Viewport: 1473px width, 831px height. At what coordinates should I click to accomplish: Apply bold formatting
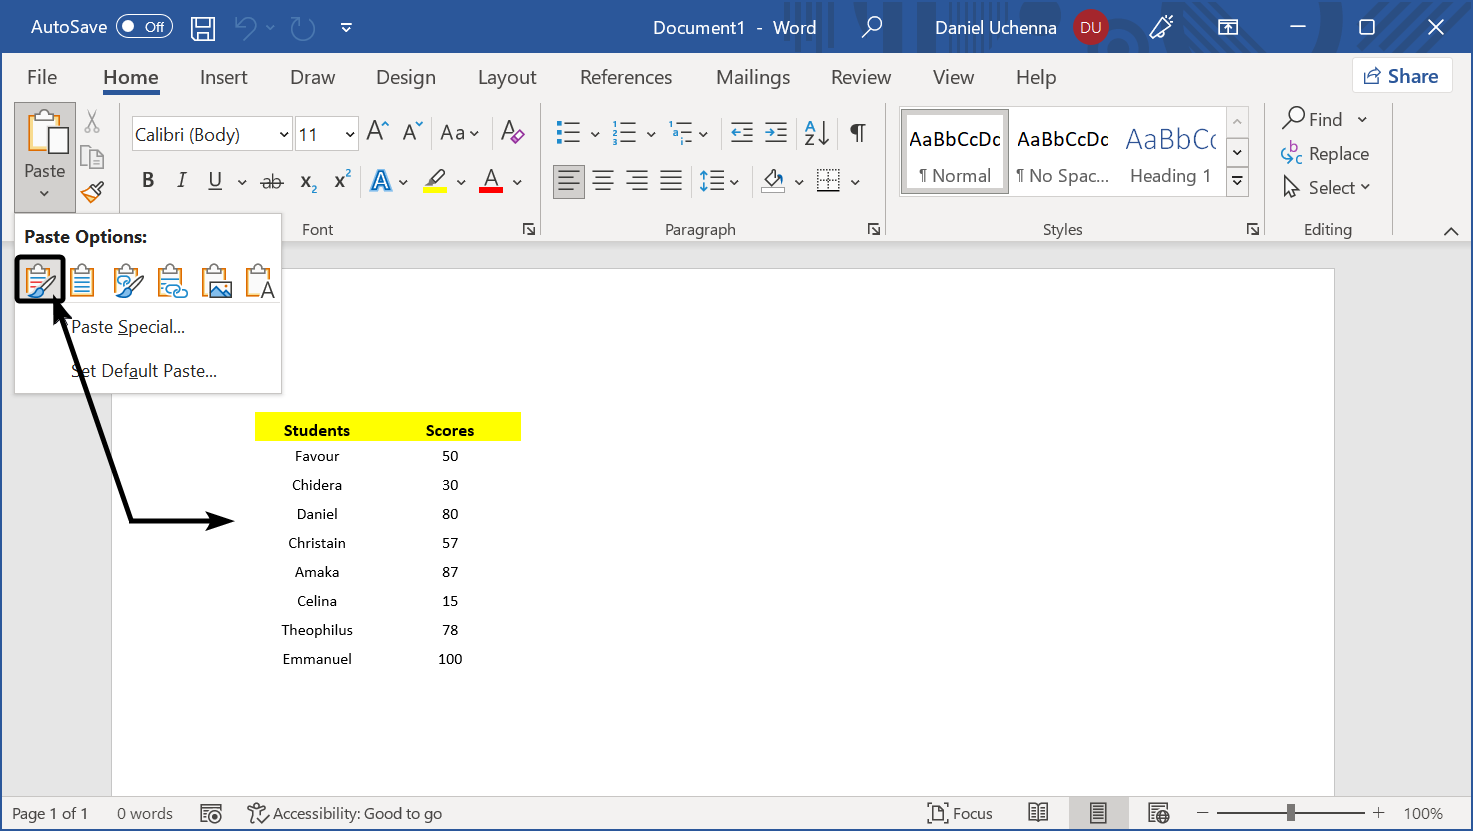pyautogui.click(x=147, y=180)
